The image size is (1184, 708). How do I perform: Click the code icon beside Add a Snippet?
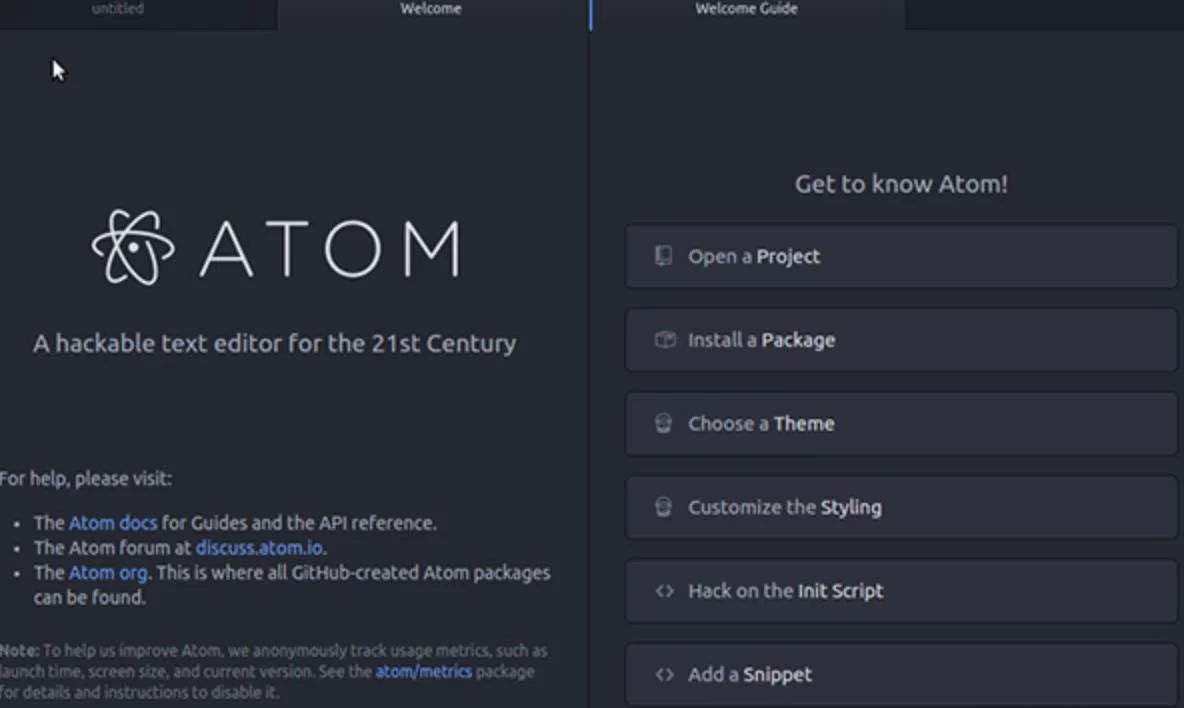(664, 675)
